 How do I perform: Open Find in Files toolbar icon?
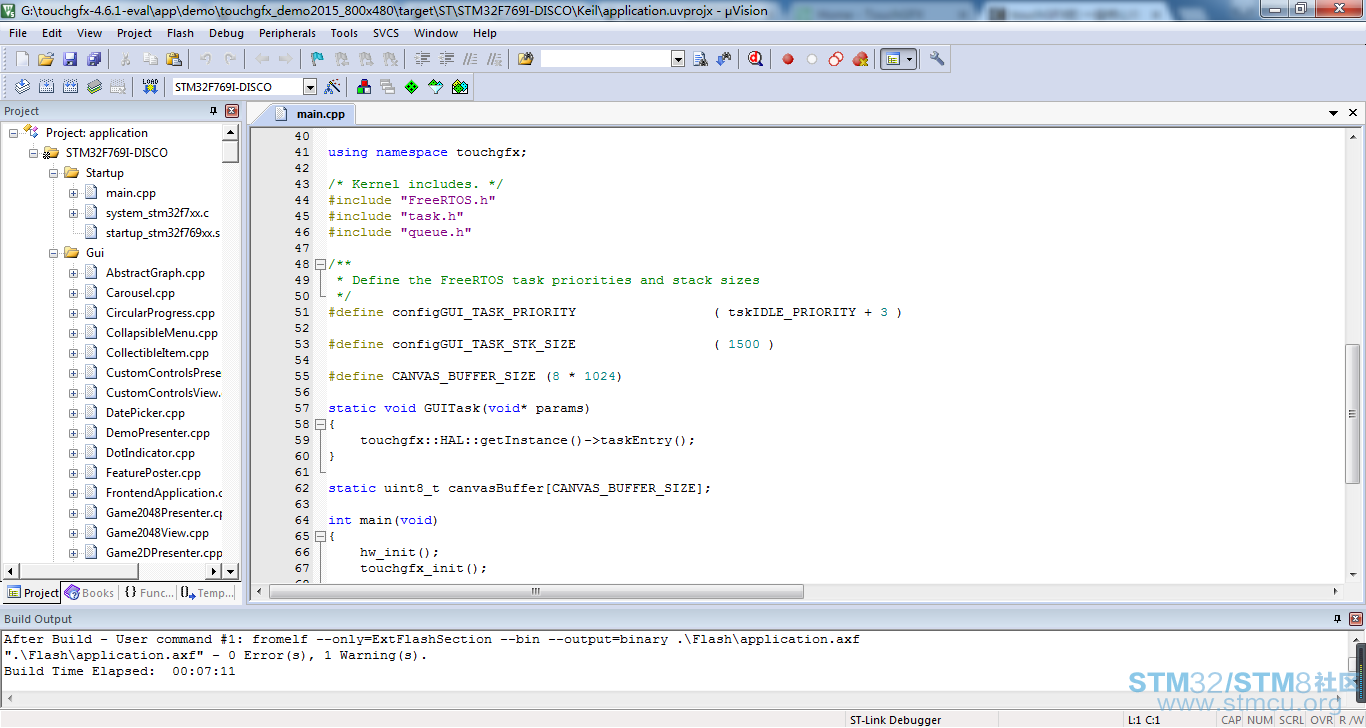526,59
